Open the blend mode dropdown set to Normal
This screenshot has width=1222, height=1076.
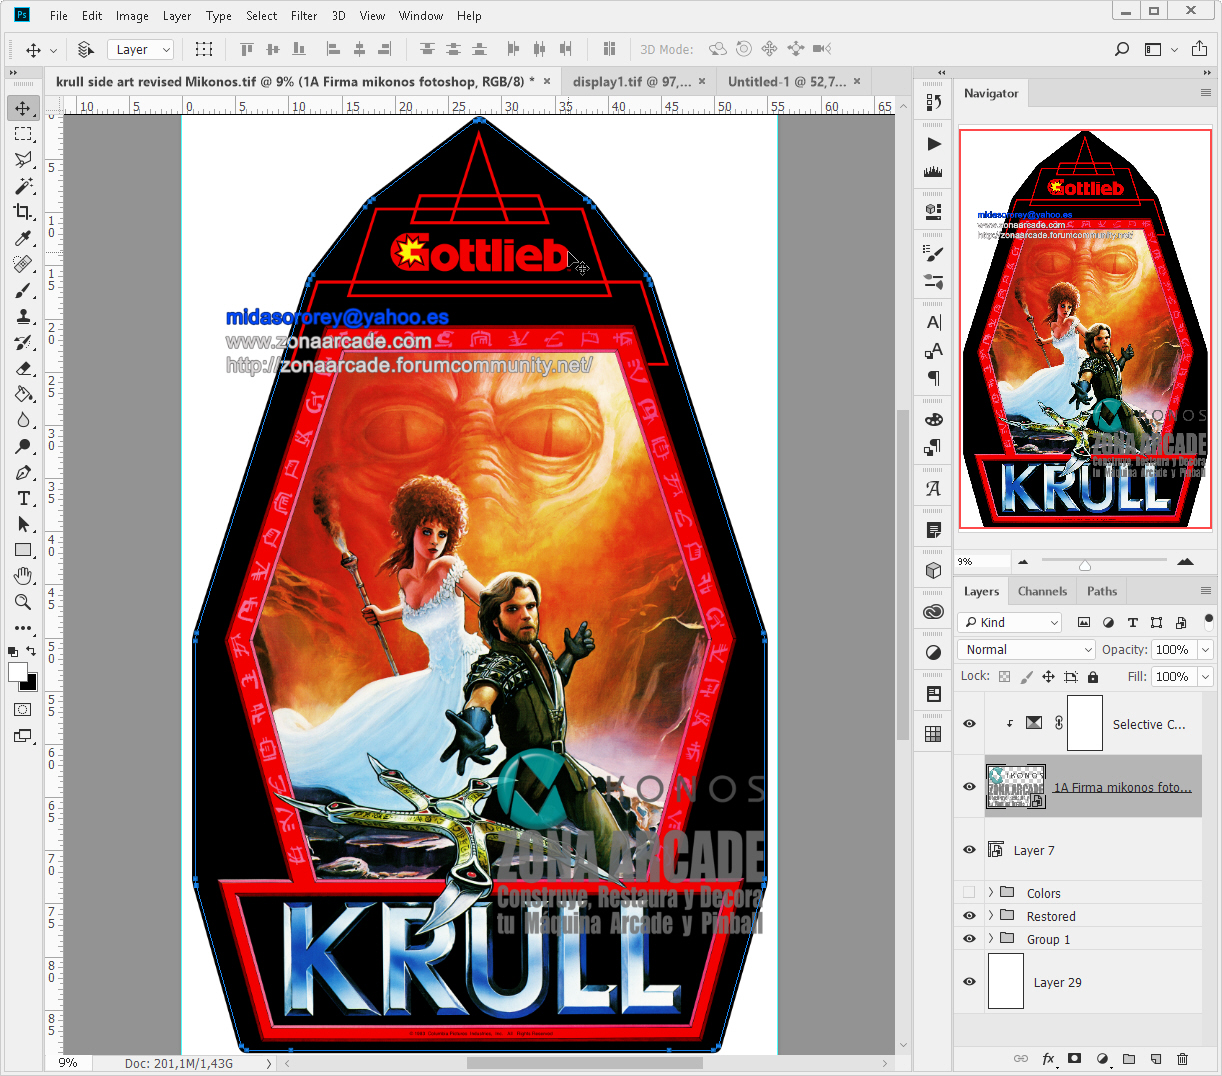[1025, 649]
